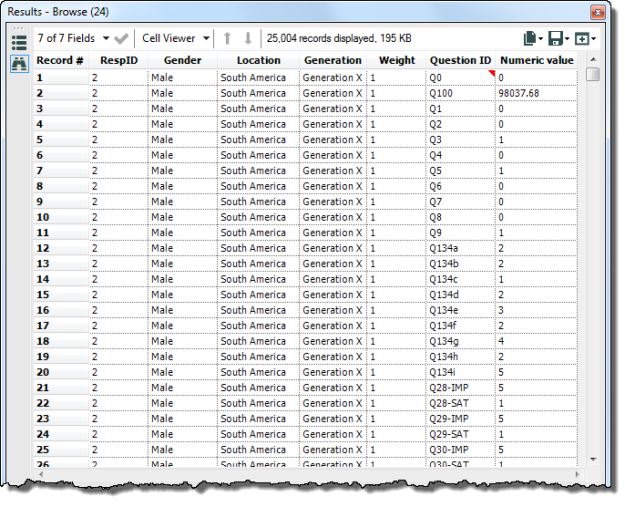
Task: Select the Weight cell in record 8
Action: (x=397, y=186)
